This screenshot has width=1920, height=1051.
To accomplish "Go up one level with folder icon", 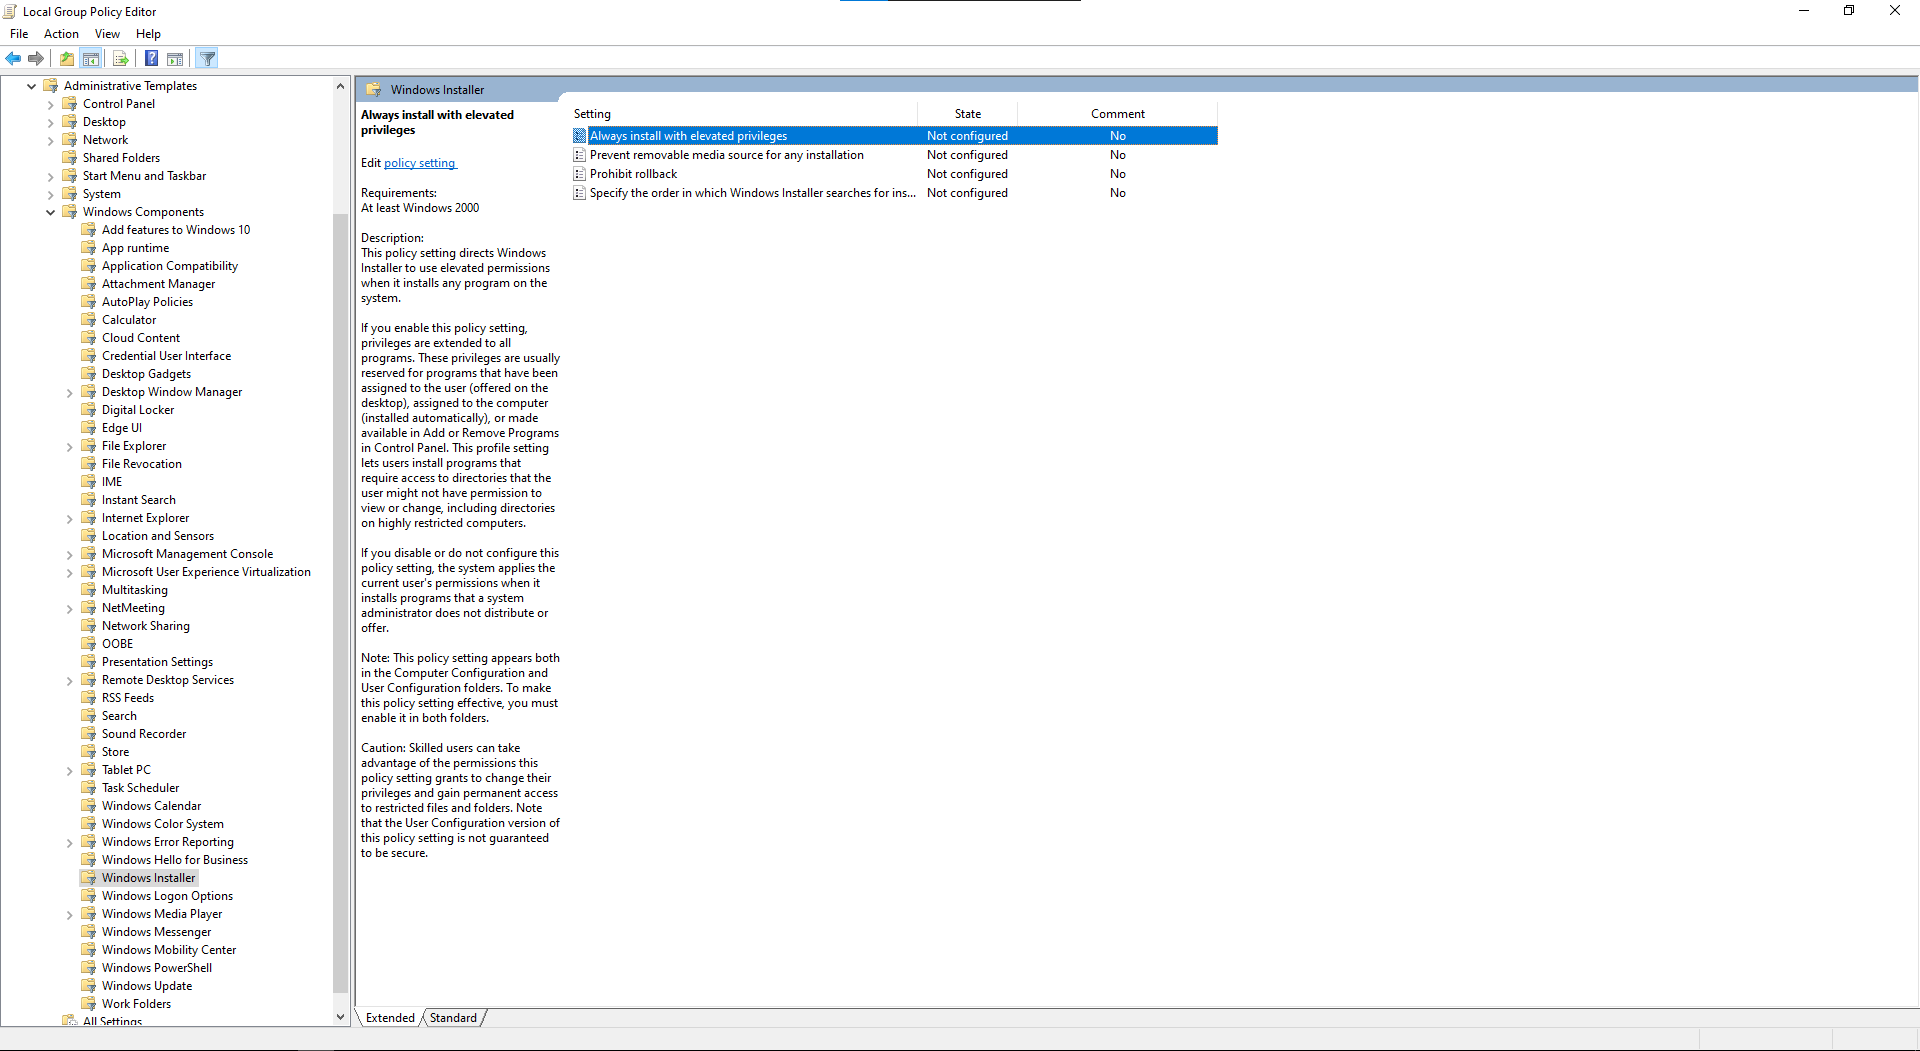I will click(x=67, y=59).
